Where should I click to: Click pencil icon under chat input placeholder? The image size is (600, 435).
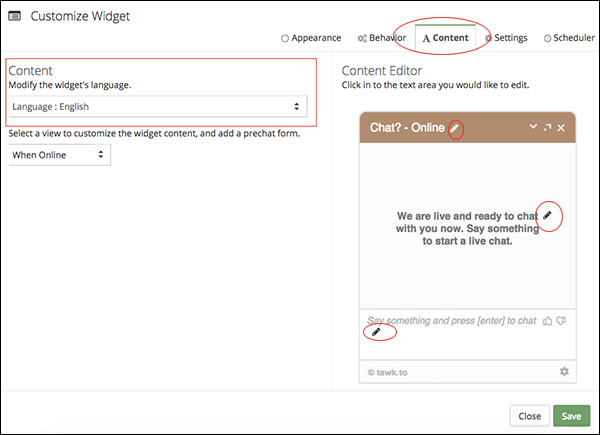pyautogui.click(x=376, y=332)
